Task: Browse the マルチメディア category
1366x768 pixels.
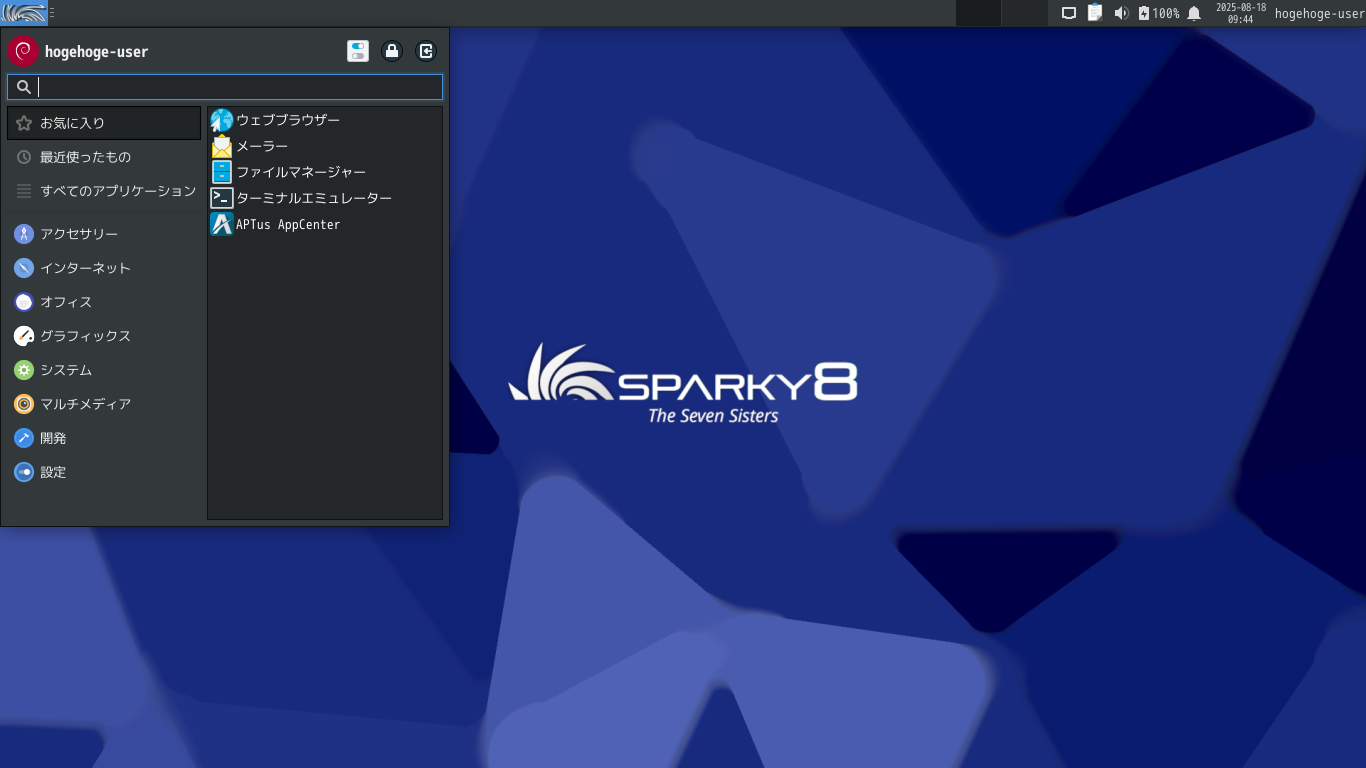Action: point(84,404)
